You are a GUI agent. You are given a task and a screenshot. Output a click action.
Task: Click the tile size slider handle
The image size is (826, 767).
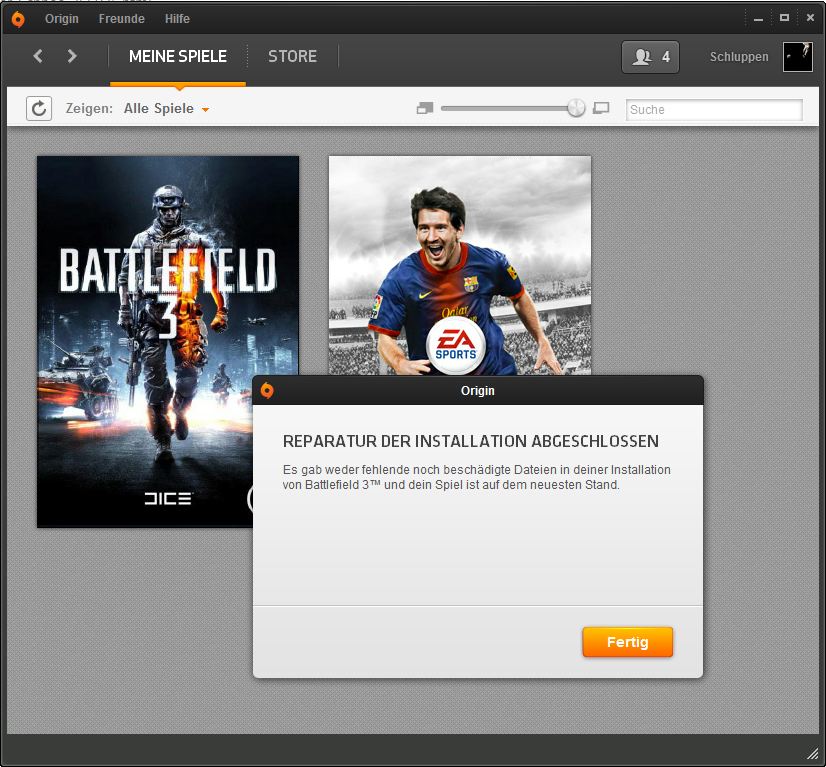point(576,108)
